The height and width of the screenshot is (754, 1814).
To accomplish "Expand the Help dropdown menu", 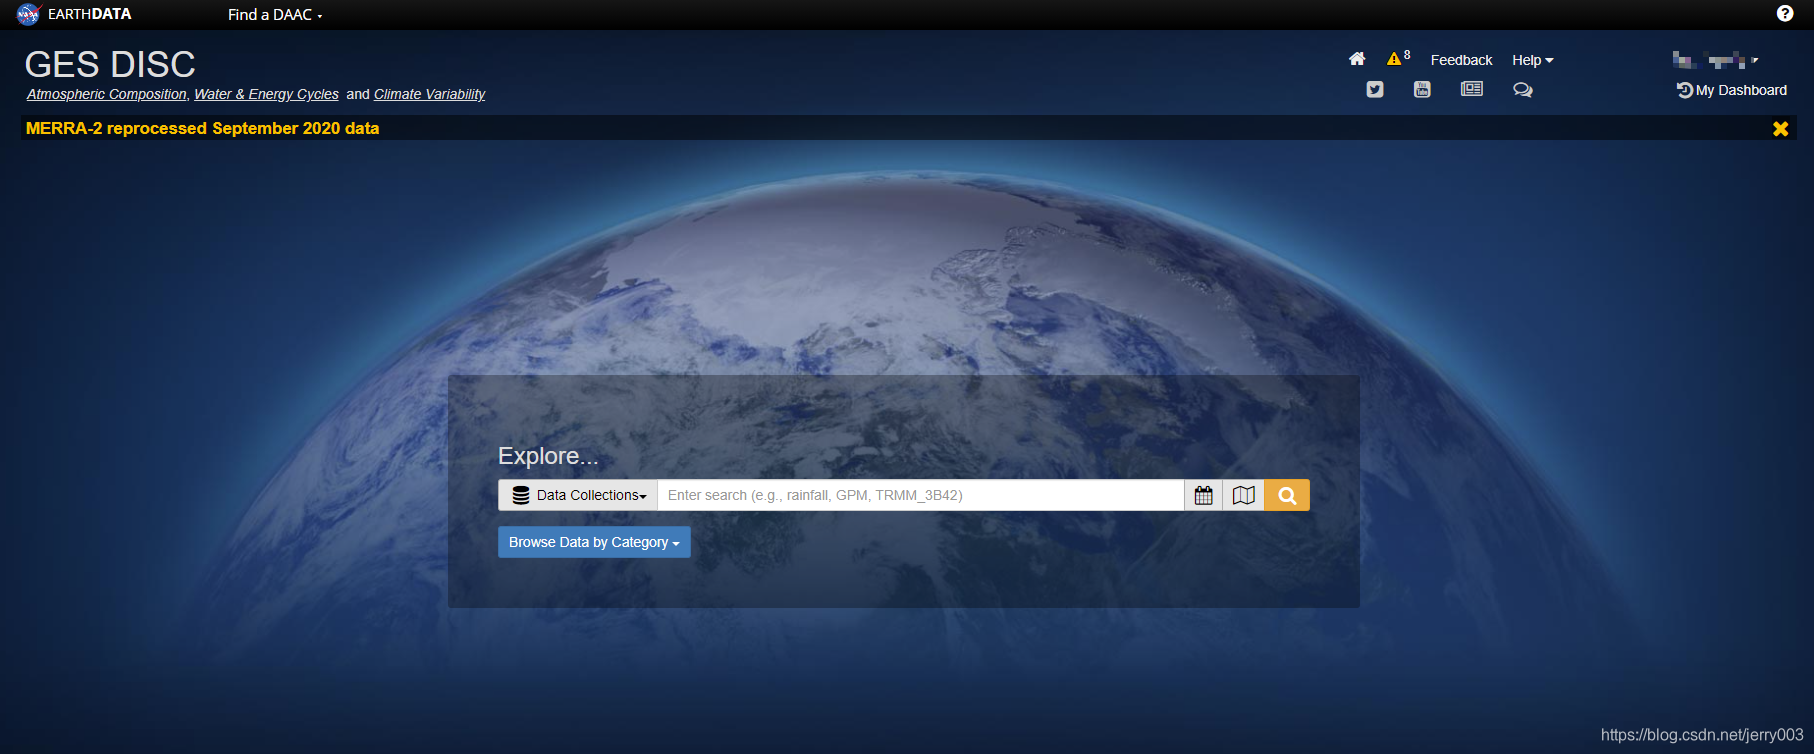I will (x=1532, y=60).
